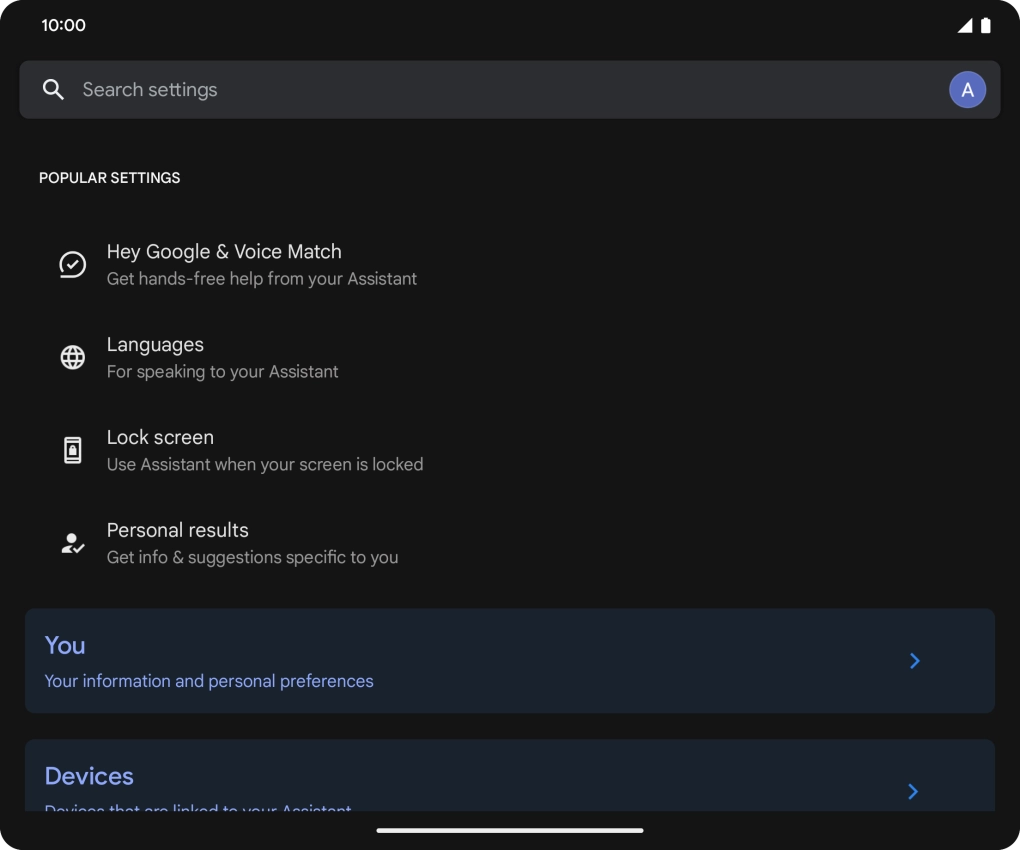Expand the Devices section chevron
This screenshot has height=850, width=1020.
(913, 791)
